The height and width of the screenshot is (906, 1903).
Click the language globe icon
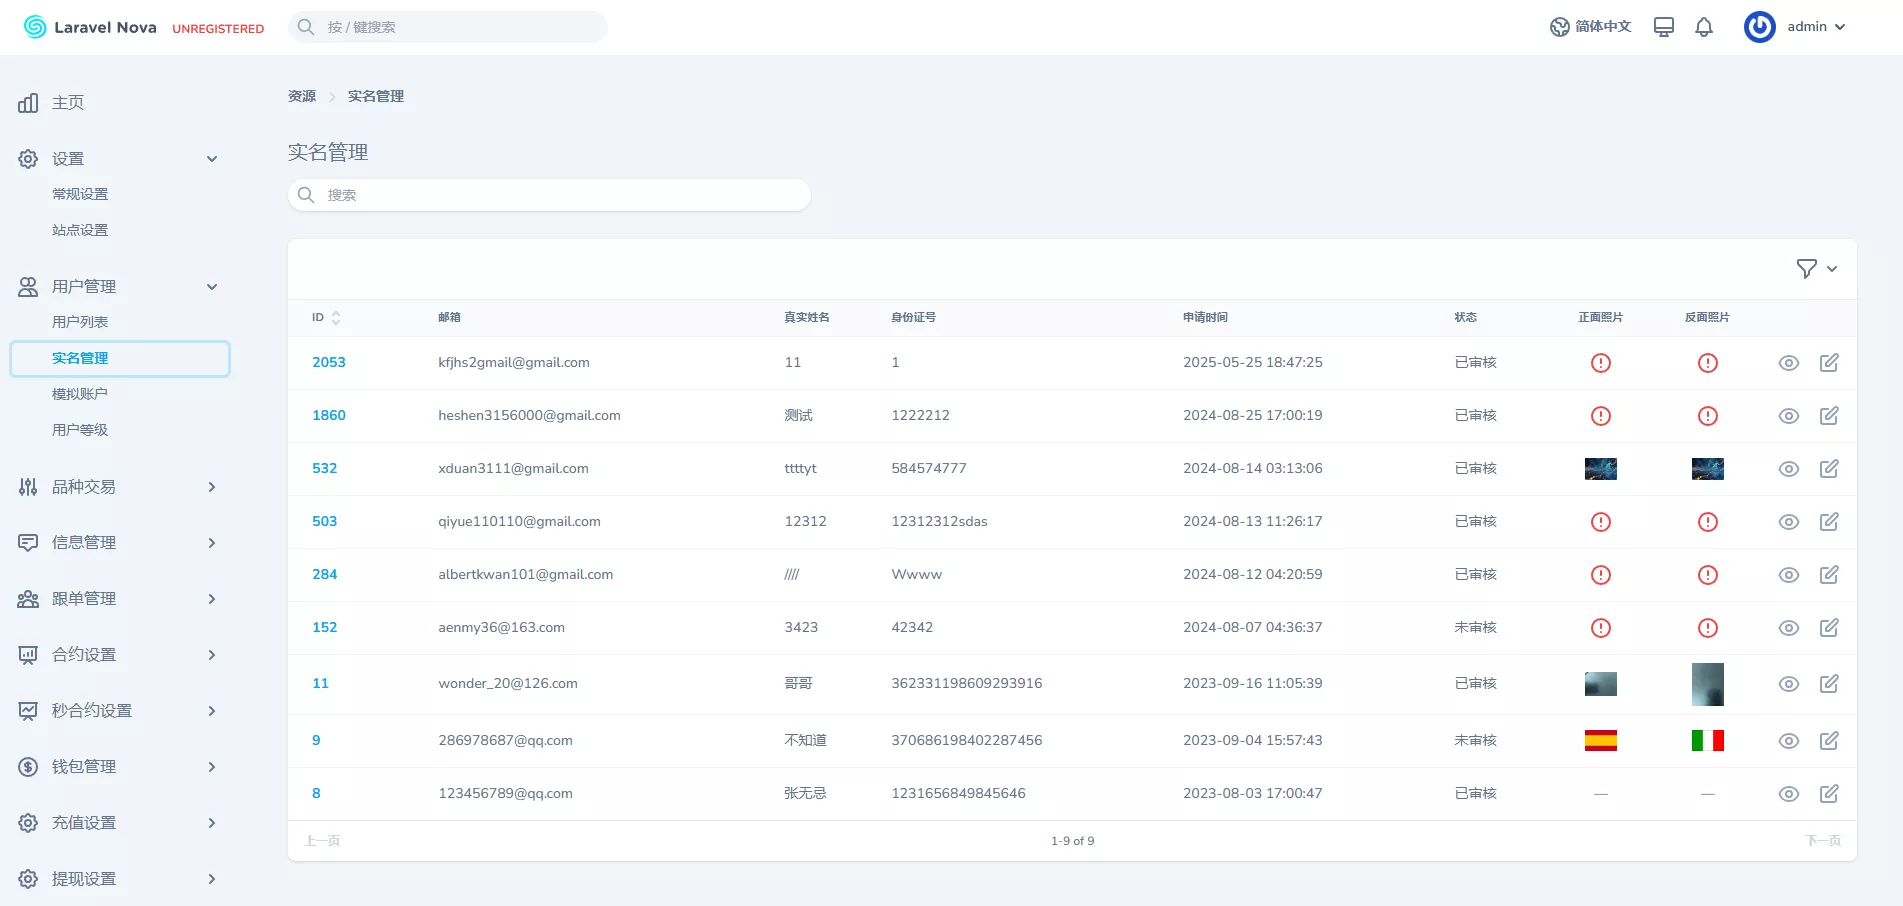pos(1560,26)
